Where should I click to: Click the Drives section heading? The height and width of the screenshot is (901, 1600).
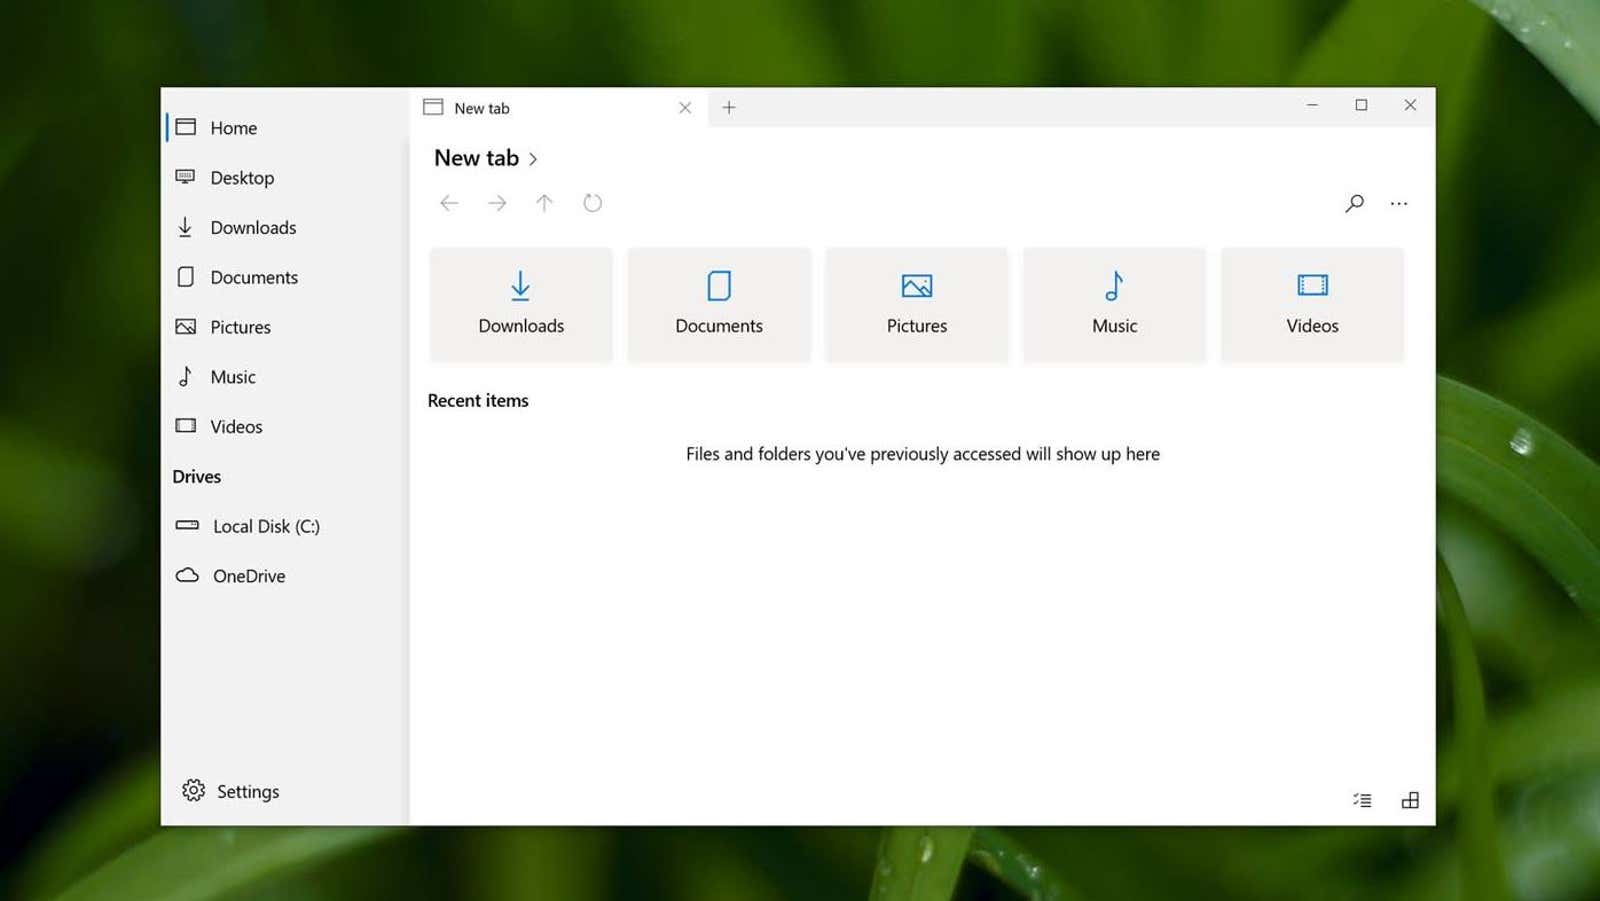click(197, 477)
